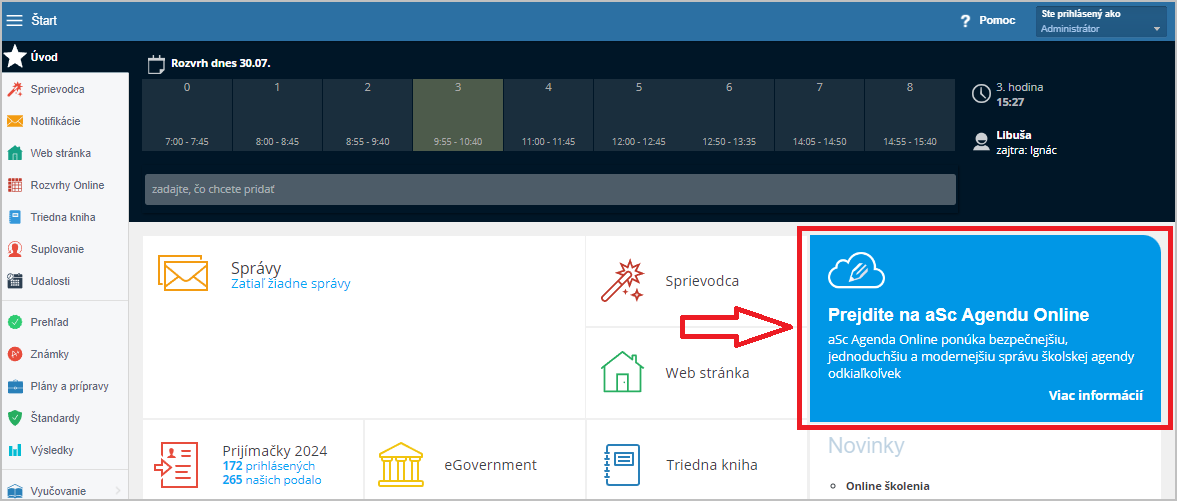This screenshot has height=501, width=1177.
Task: Open Rozvrhy Online grid icon
Action: point(14,185)
